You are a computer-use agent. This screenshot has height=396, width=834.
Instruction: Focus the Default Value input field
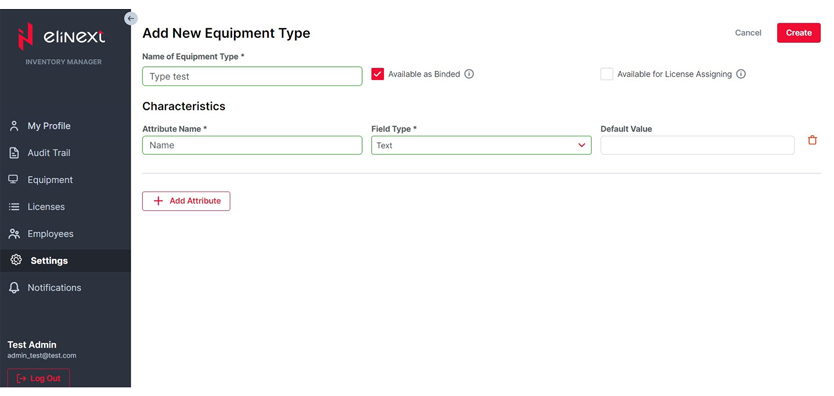click(x=697, y=145)
